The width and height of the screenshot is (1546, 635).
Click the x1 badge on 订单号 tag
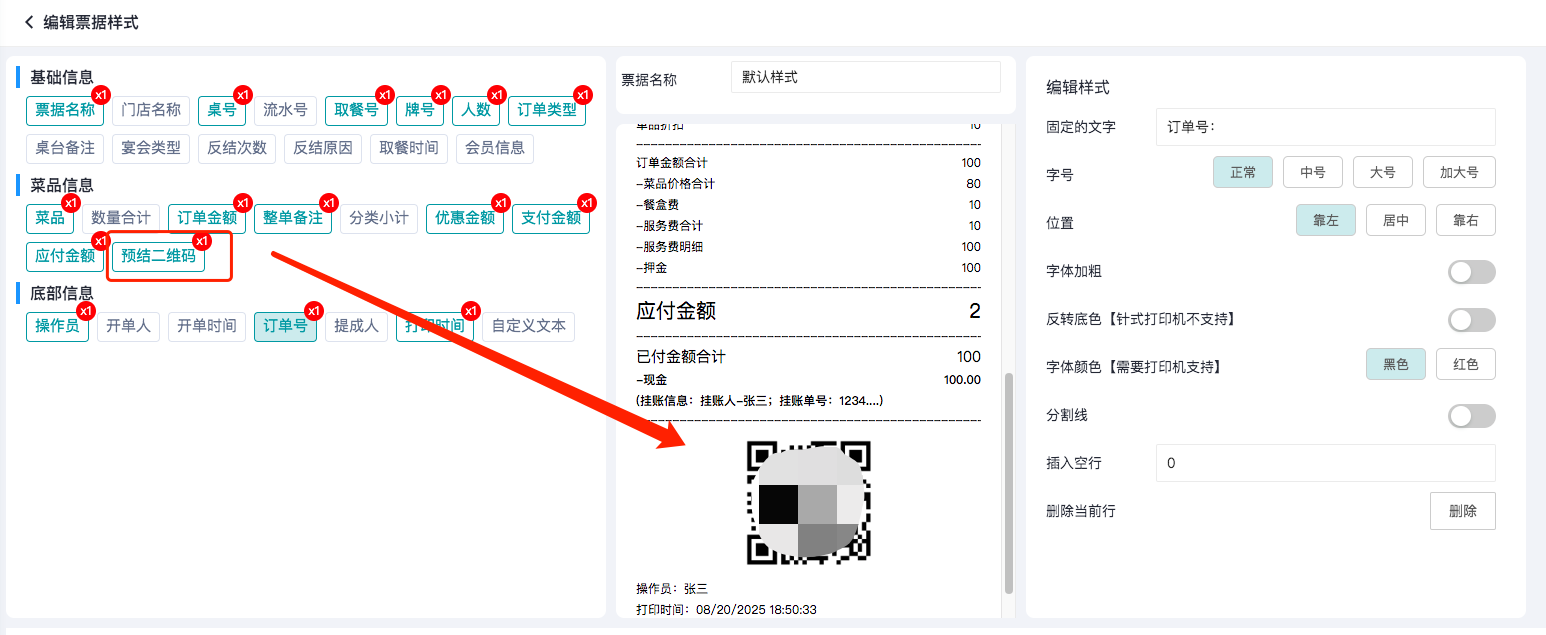(314, 311)
